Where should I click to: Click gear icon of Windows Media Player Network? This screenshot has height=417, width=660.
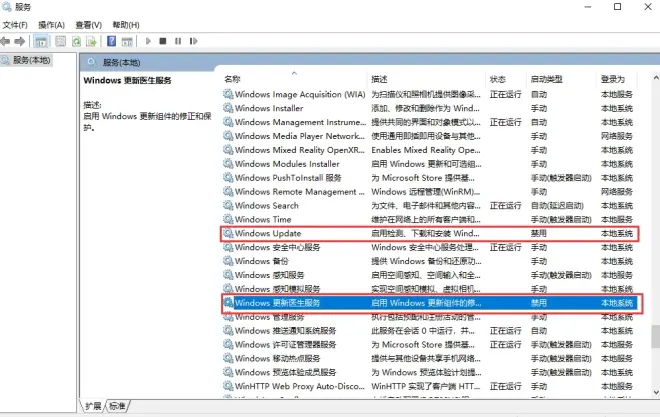(x=228, y=136)
